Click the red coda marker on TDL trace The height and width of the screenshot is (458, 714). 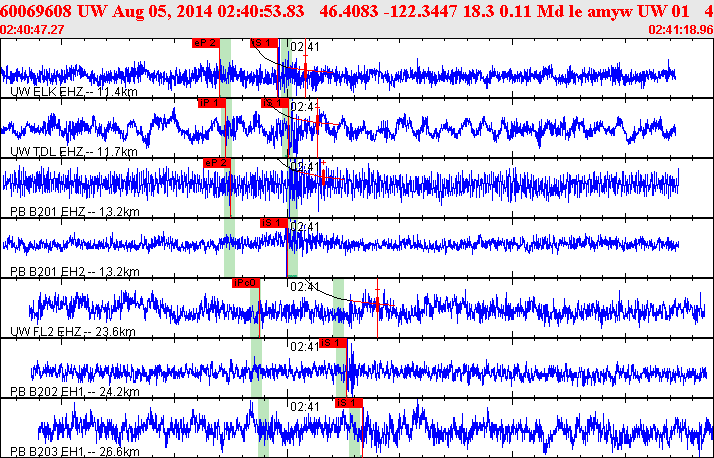pyautogui.click(x=318, y=122)
